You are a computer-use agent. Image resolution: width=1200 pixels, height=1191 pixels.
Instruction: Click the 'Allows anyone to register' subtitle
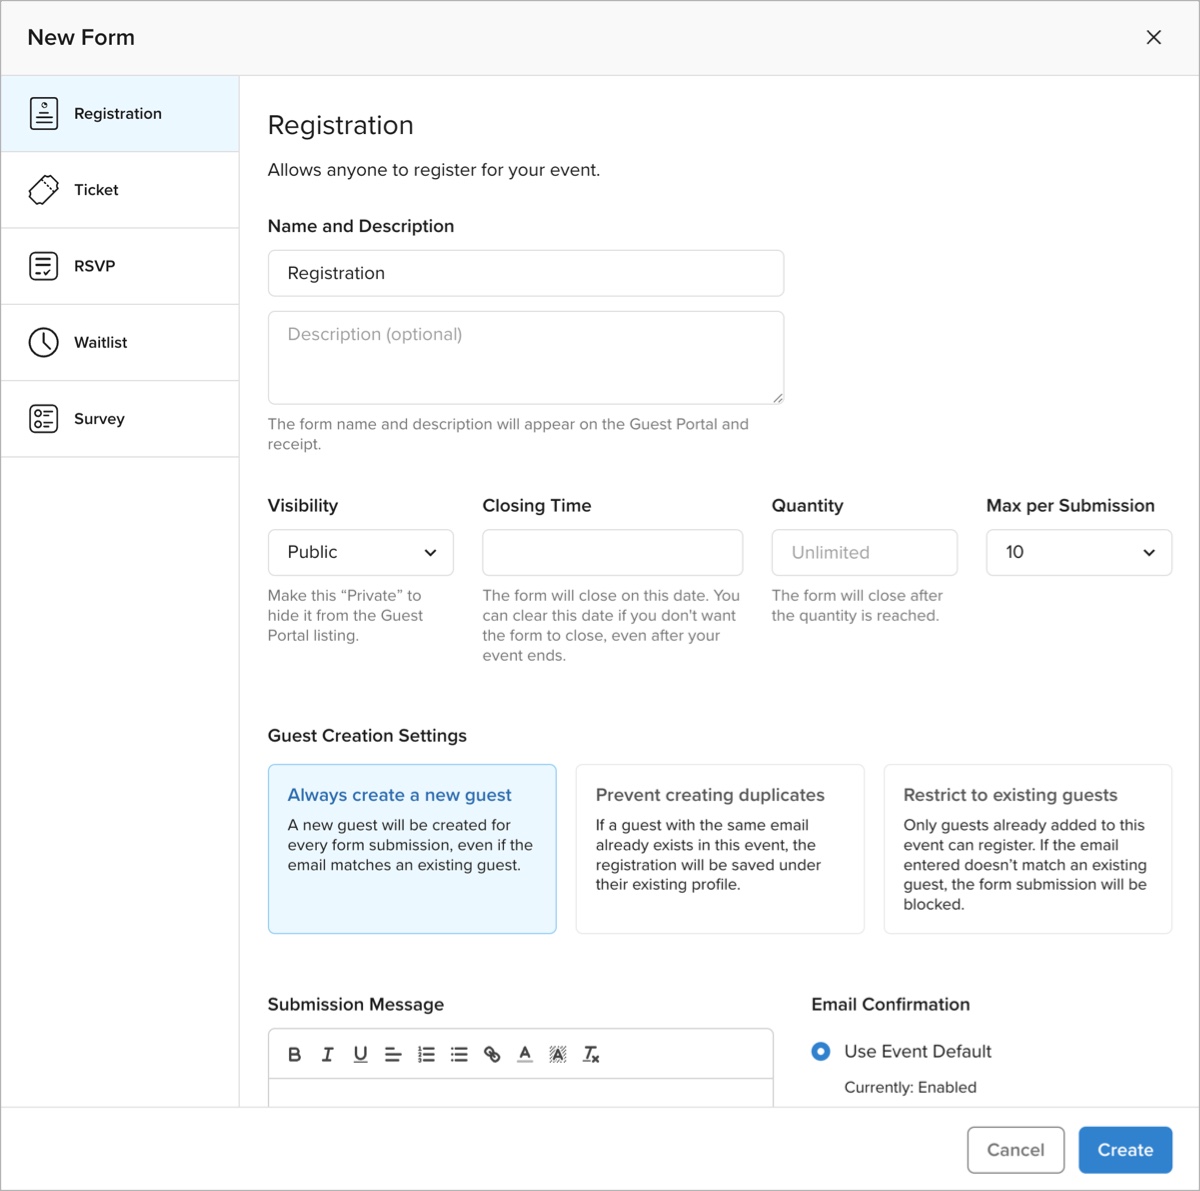click(434, 170)
